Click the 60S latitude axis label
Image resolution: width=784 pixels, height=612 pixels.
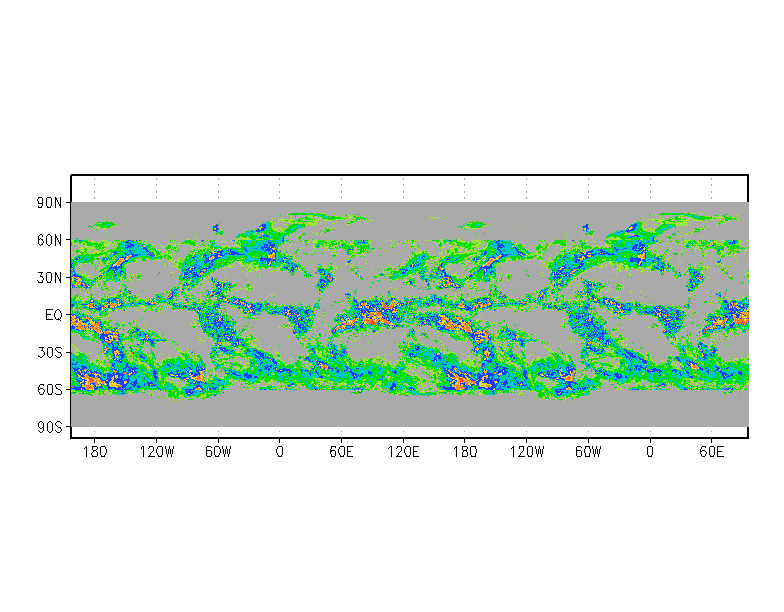50,390
